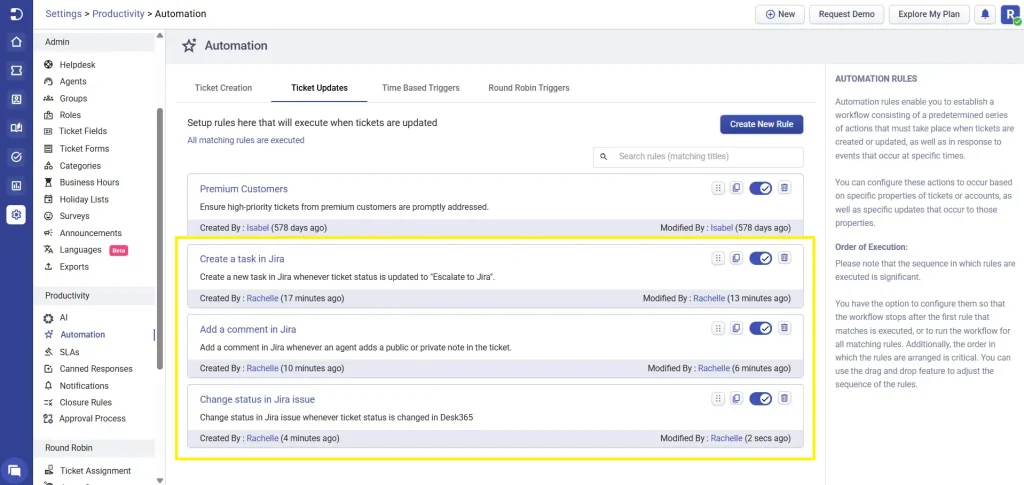The image size is (1024, 485).
Task: Click drag handle for Premium Customers rule
Action: (x=718, y=188)
